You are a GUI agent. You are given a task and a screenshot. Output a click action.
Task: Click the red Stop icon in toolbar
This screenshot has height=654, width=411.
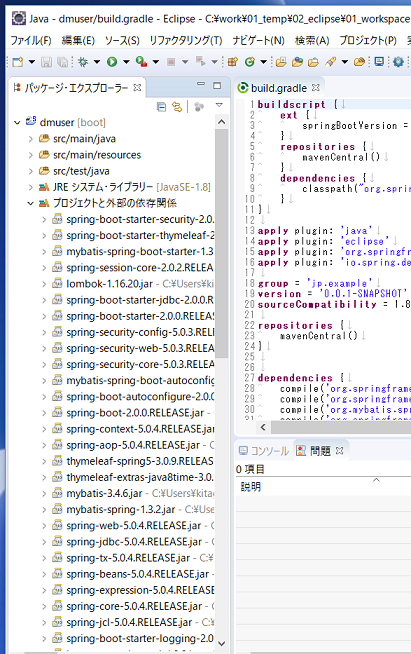click(171, 62)
